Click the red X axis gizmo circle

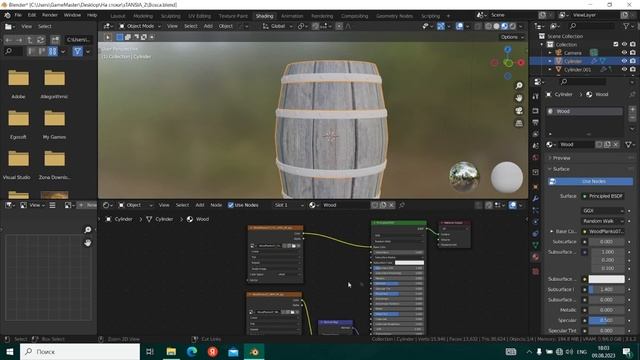tap(521, 62)
